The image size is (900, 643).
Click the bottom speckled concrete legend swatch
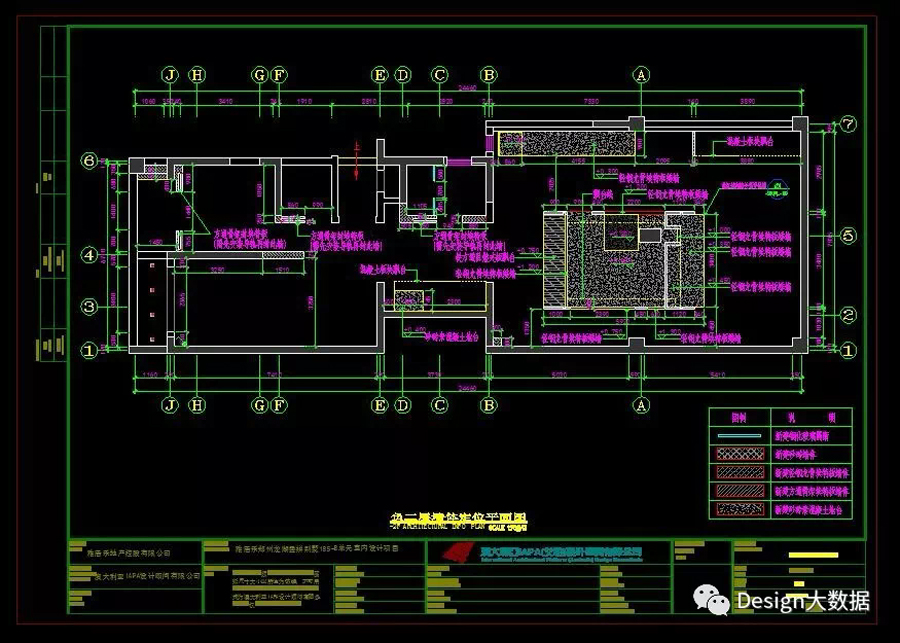(x=740, y=510)
